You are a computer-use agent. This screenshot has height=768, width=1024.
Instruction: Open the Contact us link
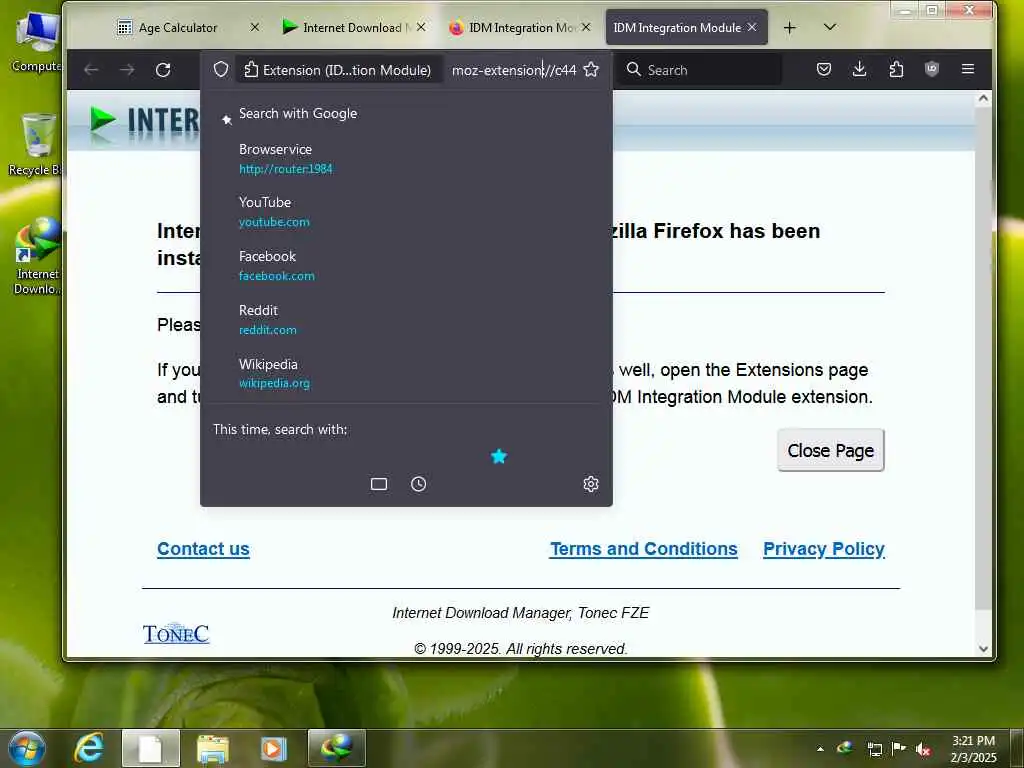(203, 549)
